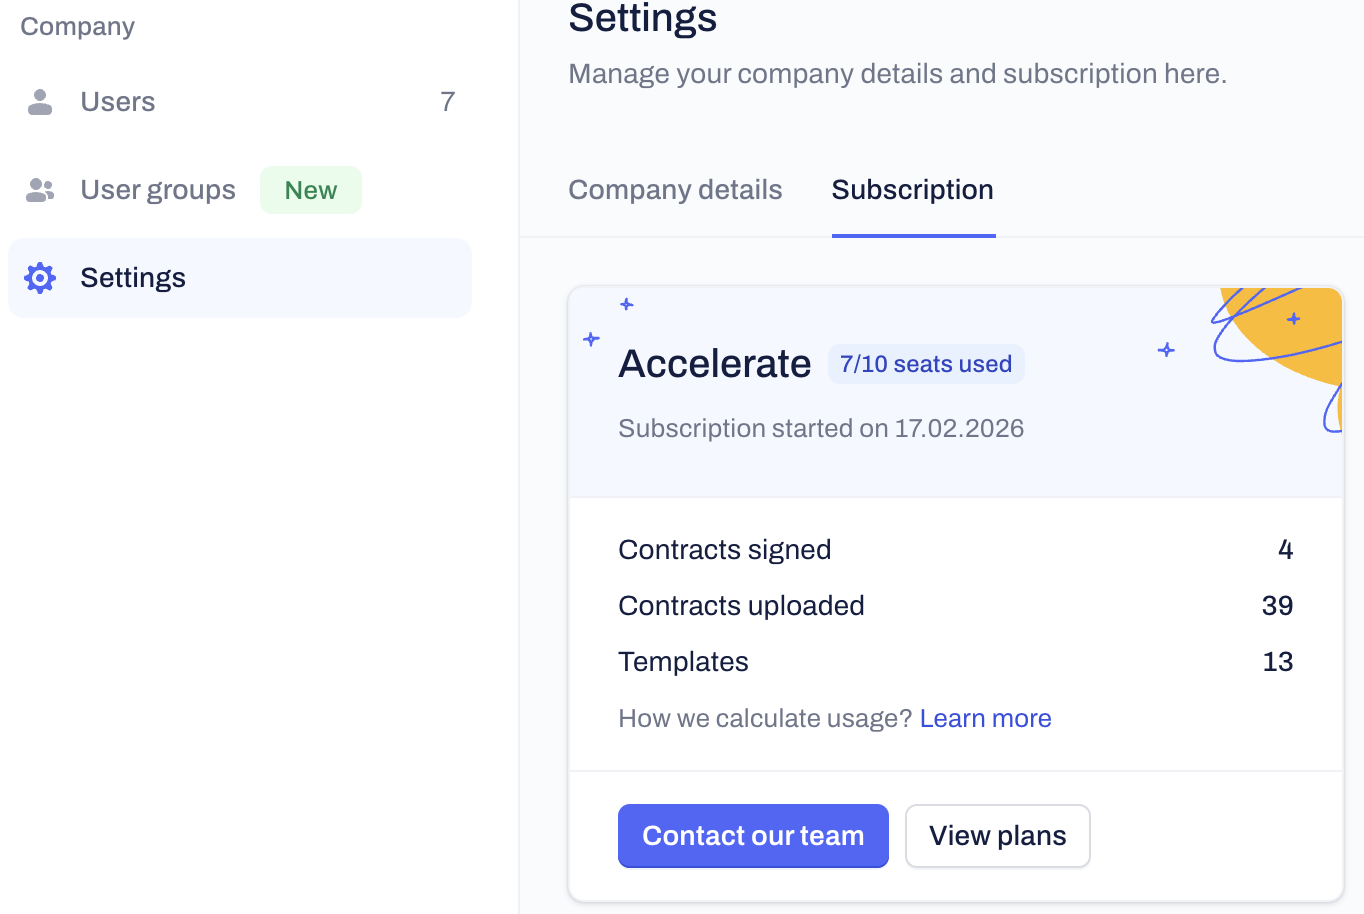This screenshot has height=914, width=1364.
Task: Open the Users sidebar label
Action: click(118, 102)
